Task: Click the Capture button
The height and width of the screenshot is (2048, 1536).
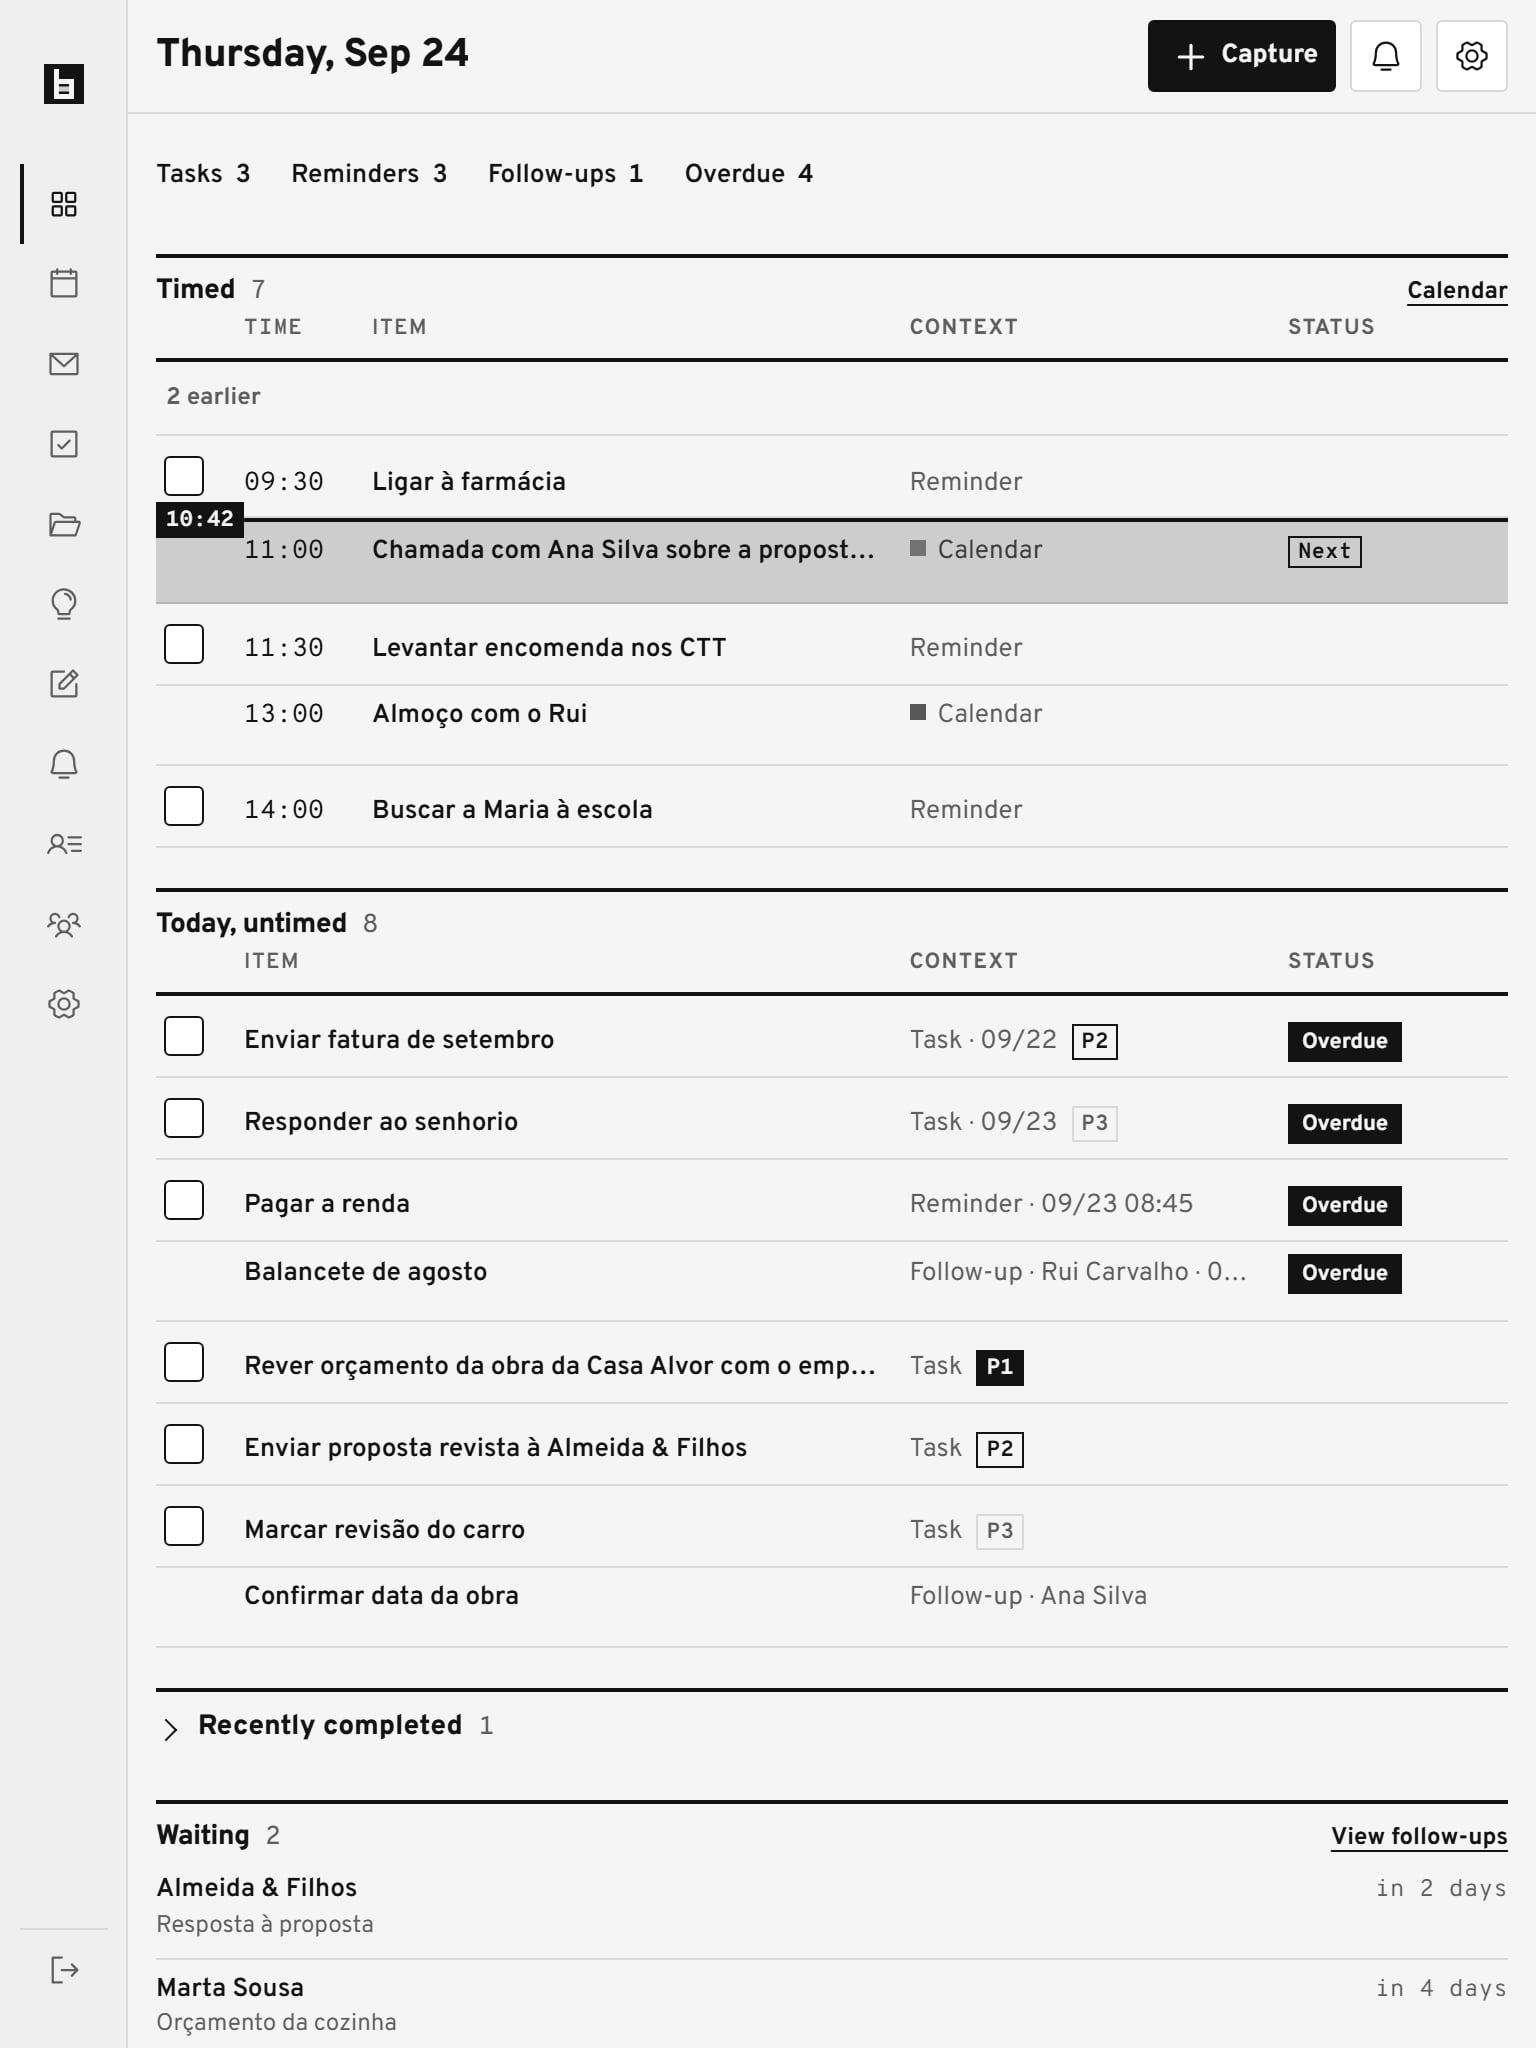Action: tap(1242, 56)
